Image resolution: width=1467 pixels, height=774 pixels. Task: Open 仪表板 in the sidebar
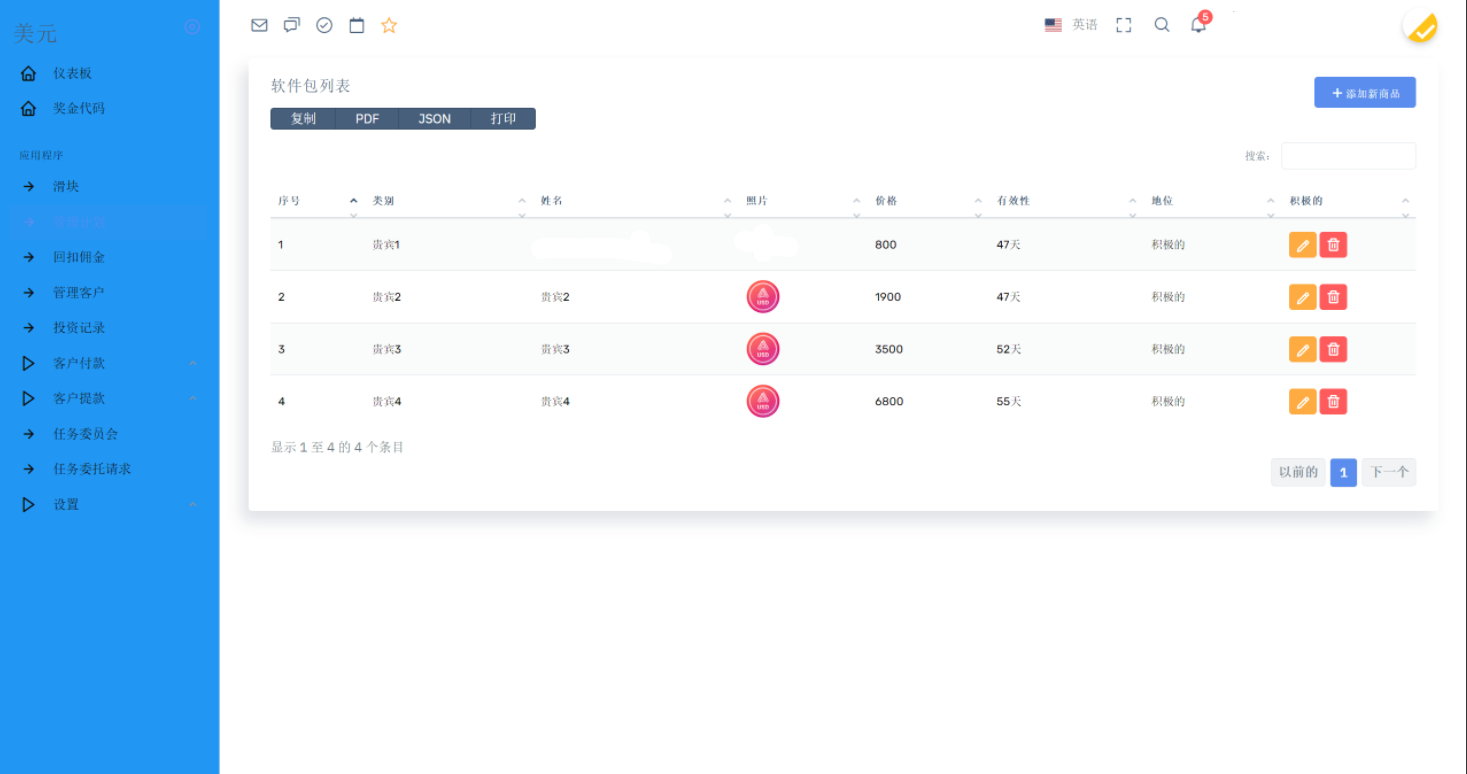[x=72, y=73]
